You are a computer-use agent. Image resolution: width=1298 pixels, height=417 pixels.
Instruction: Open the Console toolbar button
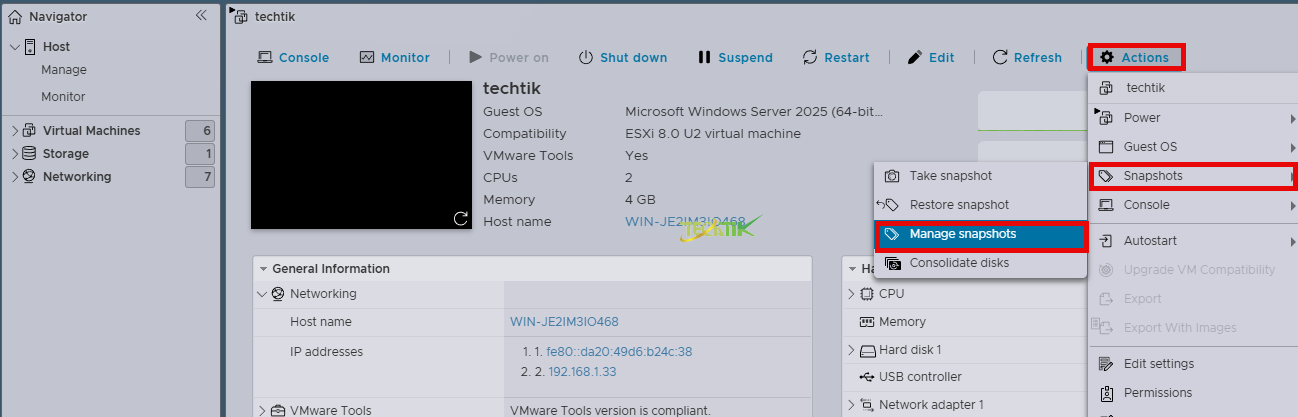tap(293, 57)
